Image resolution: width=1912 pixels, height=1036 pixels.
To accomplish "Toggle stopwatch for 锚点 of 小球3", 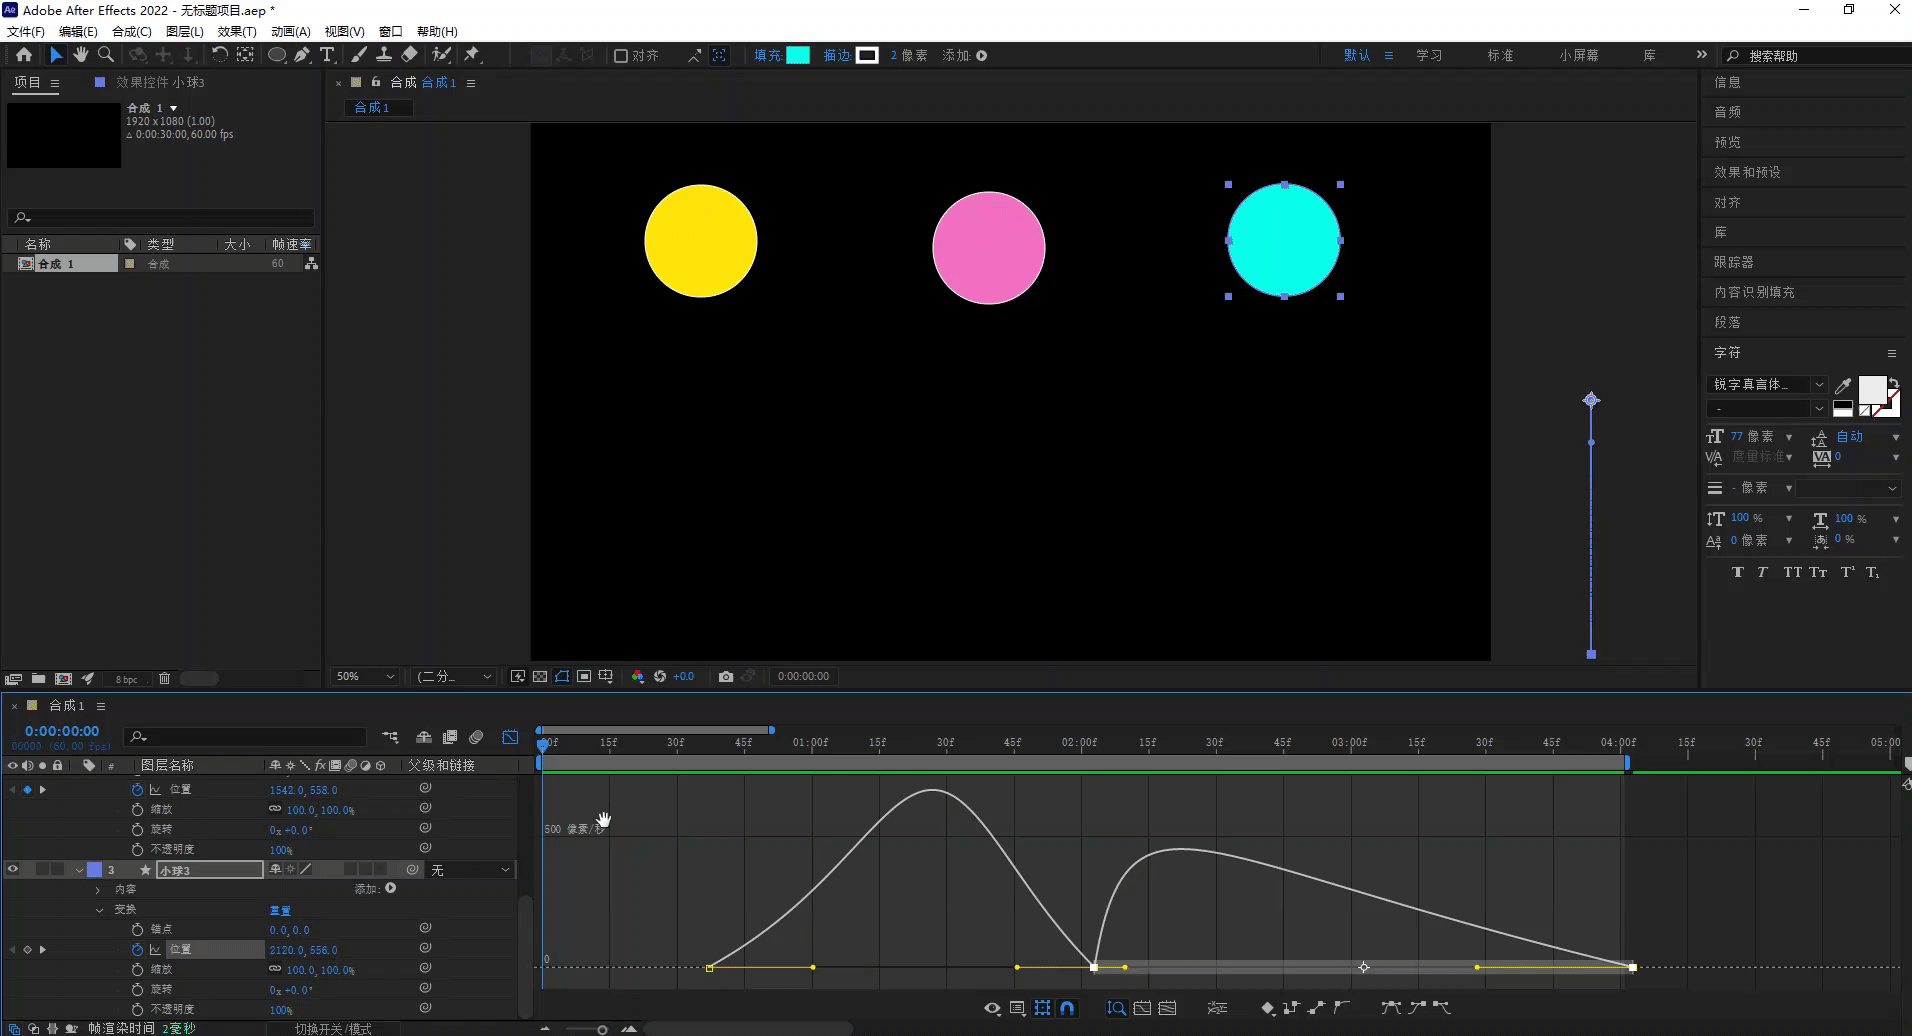I will 137,929.
